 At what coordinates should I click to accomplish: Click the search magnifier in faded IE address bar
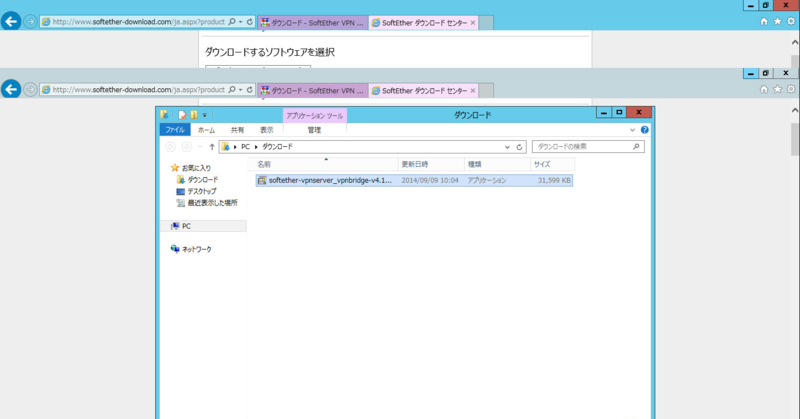232,90
